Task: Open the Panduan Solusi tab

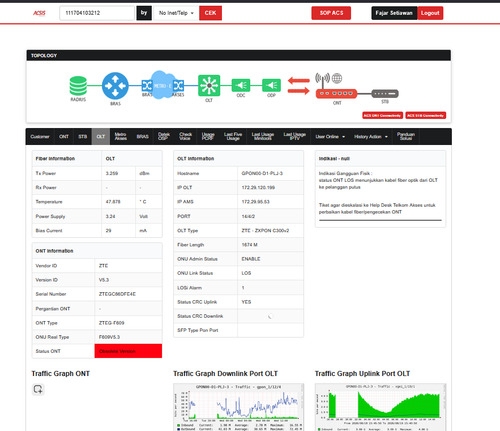Action: click(x=406, y=137)
